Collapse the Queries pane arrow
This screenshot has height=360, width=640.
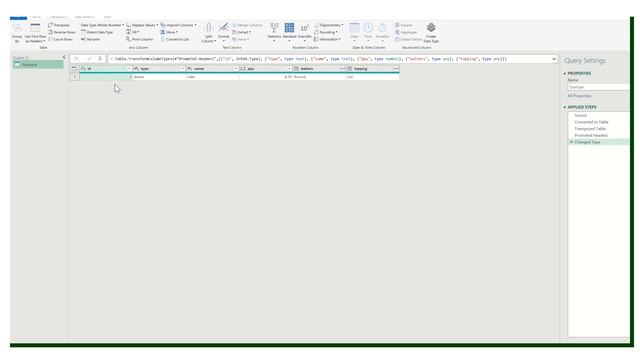[x=64, y=57]
